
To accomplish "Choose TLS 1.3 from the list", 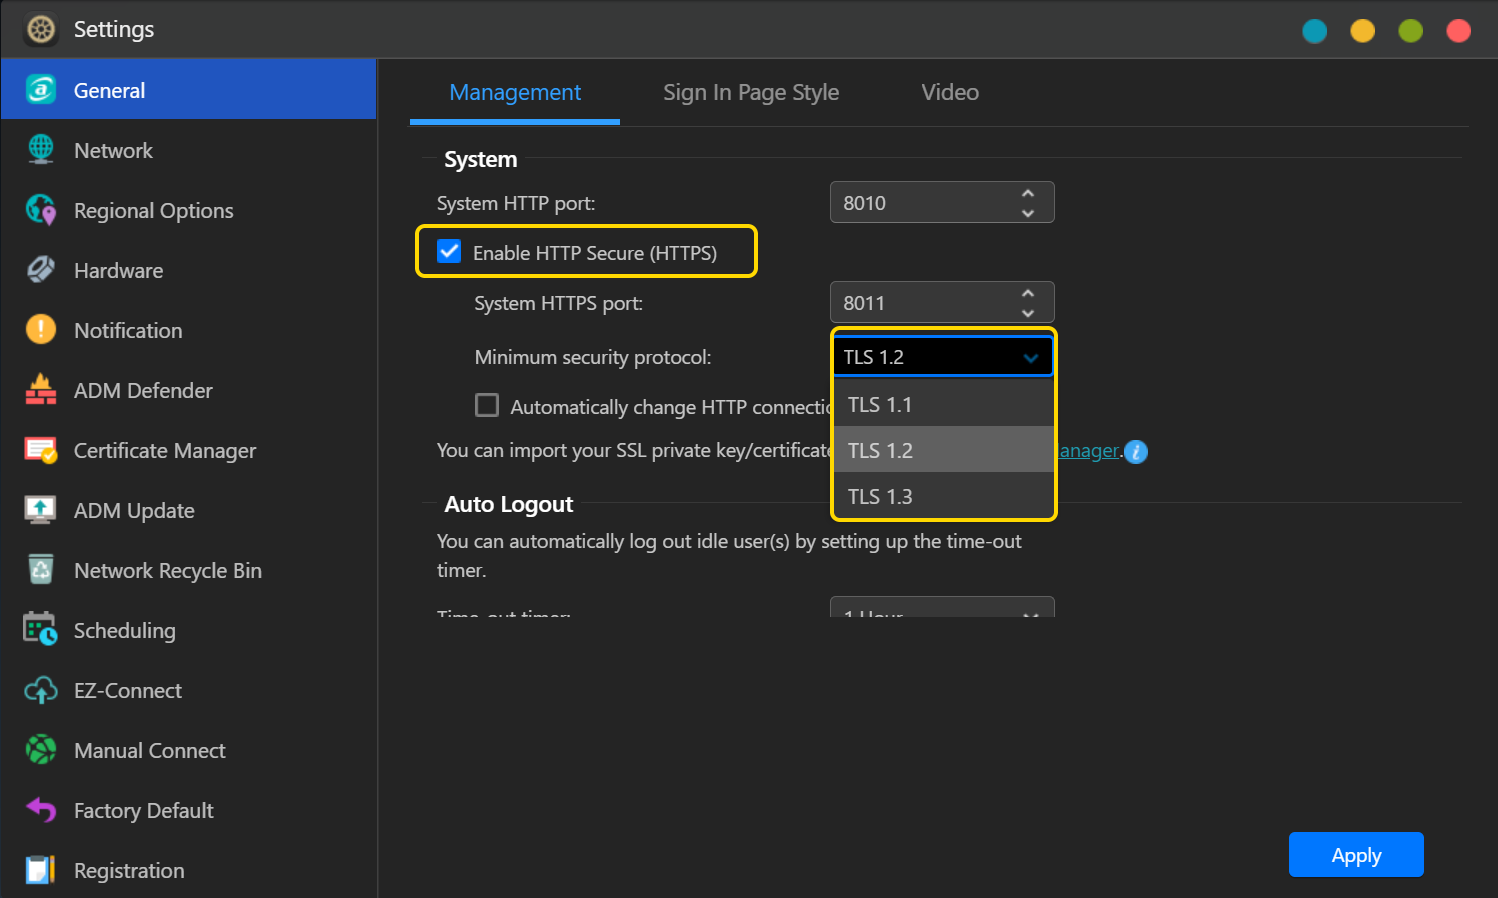I will [943, 496].
